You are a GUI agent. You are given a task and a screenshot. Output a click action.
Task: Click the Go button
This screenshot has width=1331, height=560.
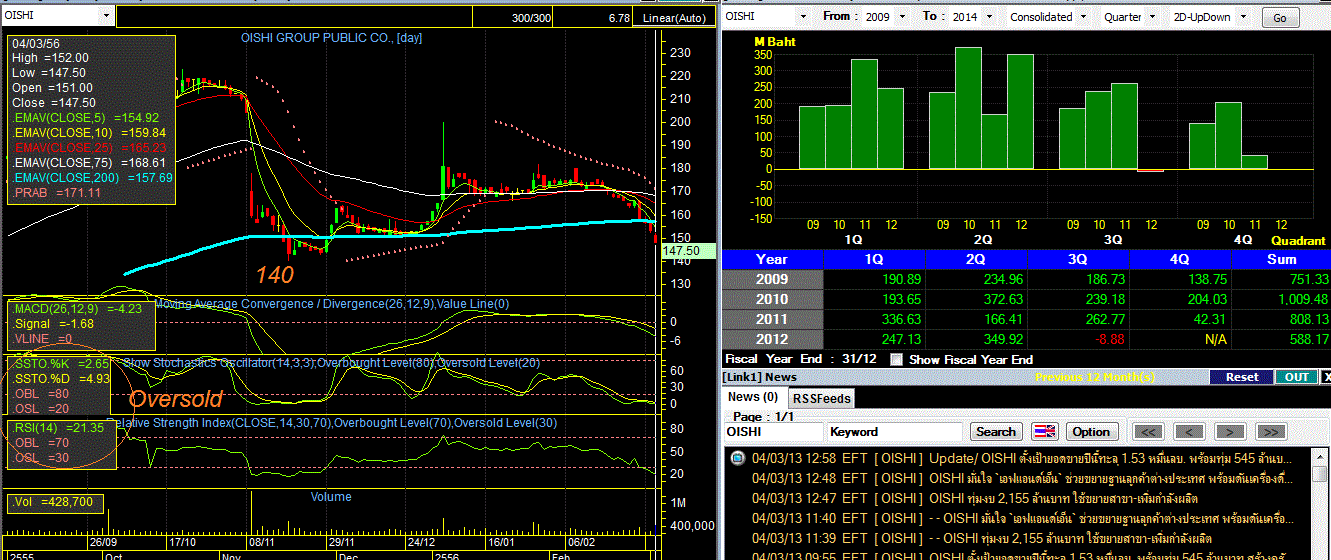click(1280, 18)
